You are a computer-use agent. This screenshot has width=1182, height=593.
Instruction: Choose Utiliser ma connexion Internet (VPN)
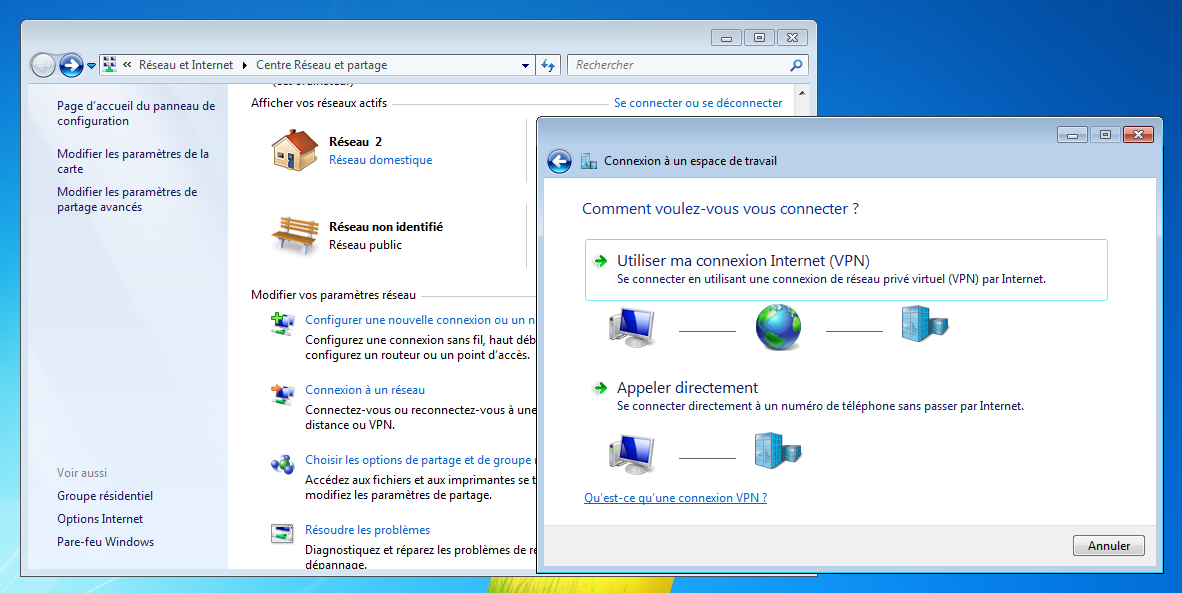pos(846,270)
